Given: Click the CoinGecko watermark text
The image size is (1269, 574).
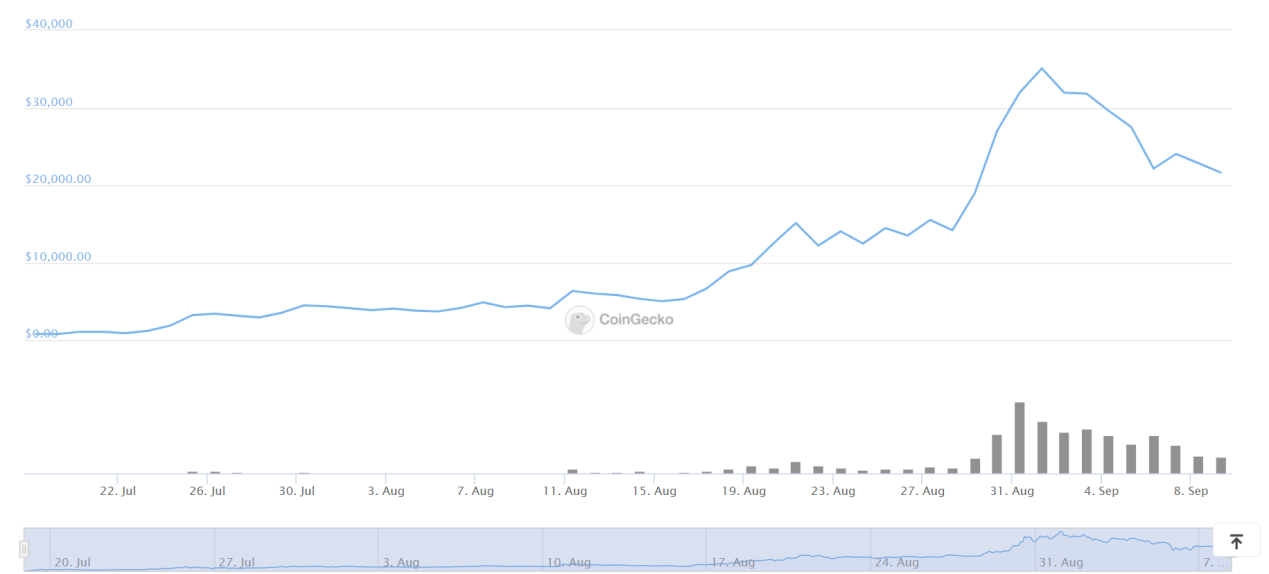Looking at the screenshot, I should (636, 320).
